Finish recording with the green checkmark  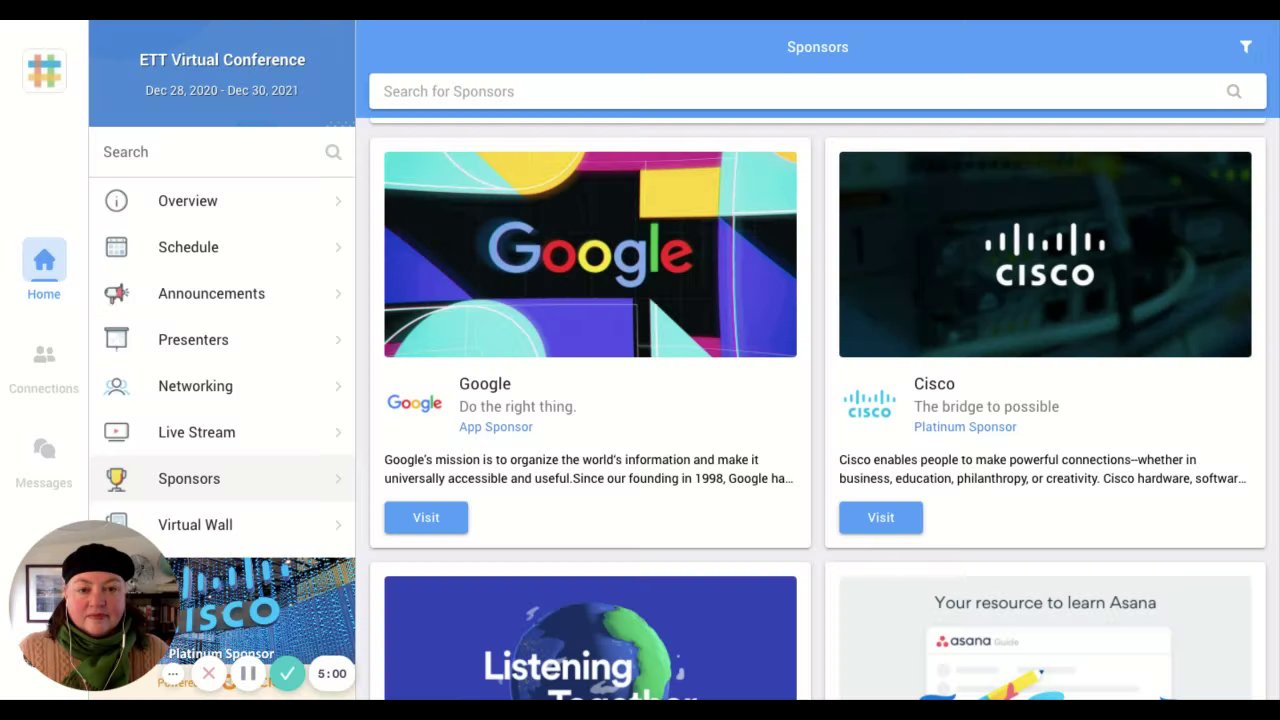point(287,673)
